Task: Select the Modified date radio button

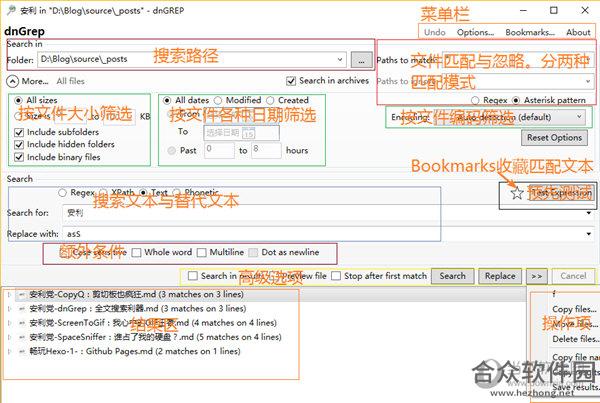Action: click(x=218, y=100)
